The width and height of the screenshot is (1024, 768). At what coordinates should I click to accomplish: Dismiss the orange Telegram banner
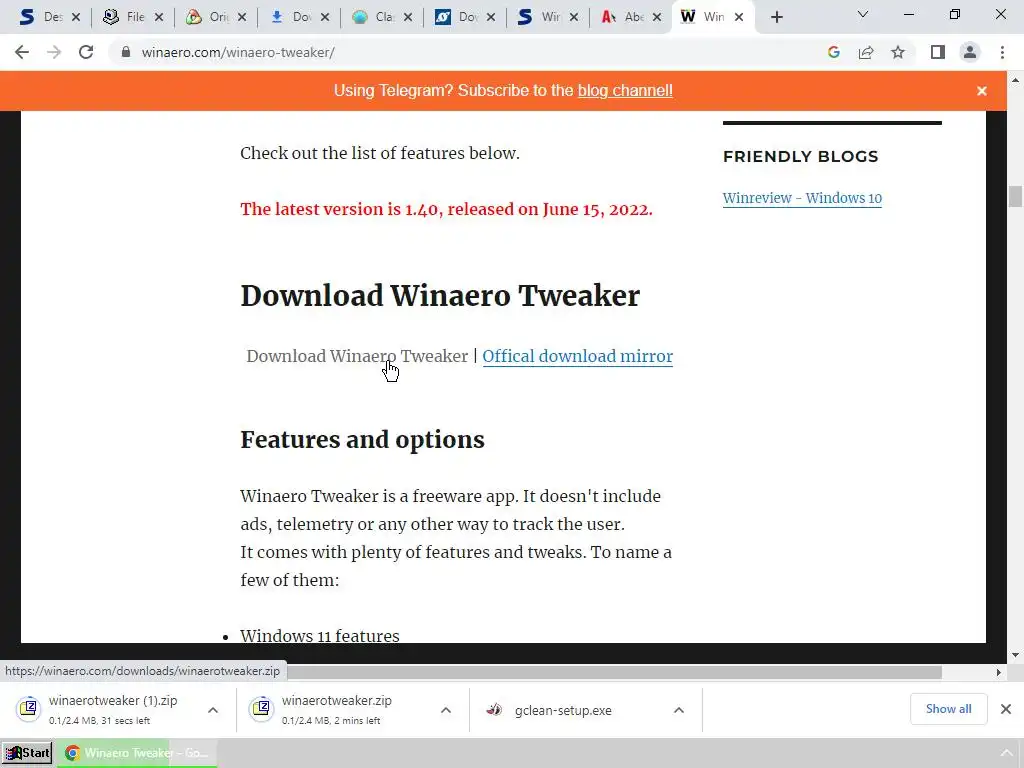pos(982,91)
